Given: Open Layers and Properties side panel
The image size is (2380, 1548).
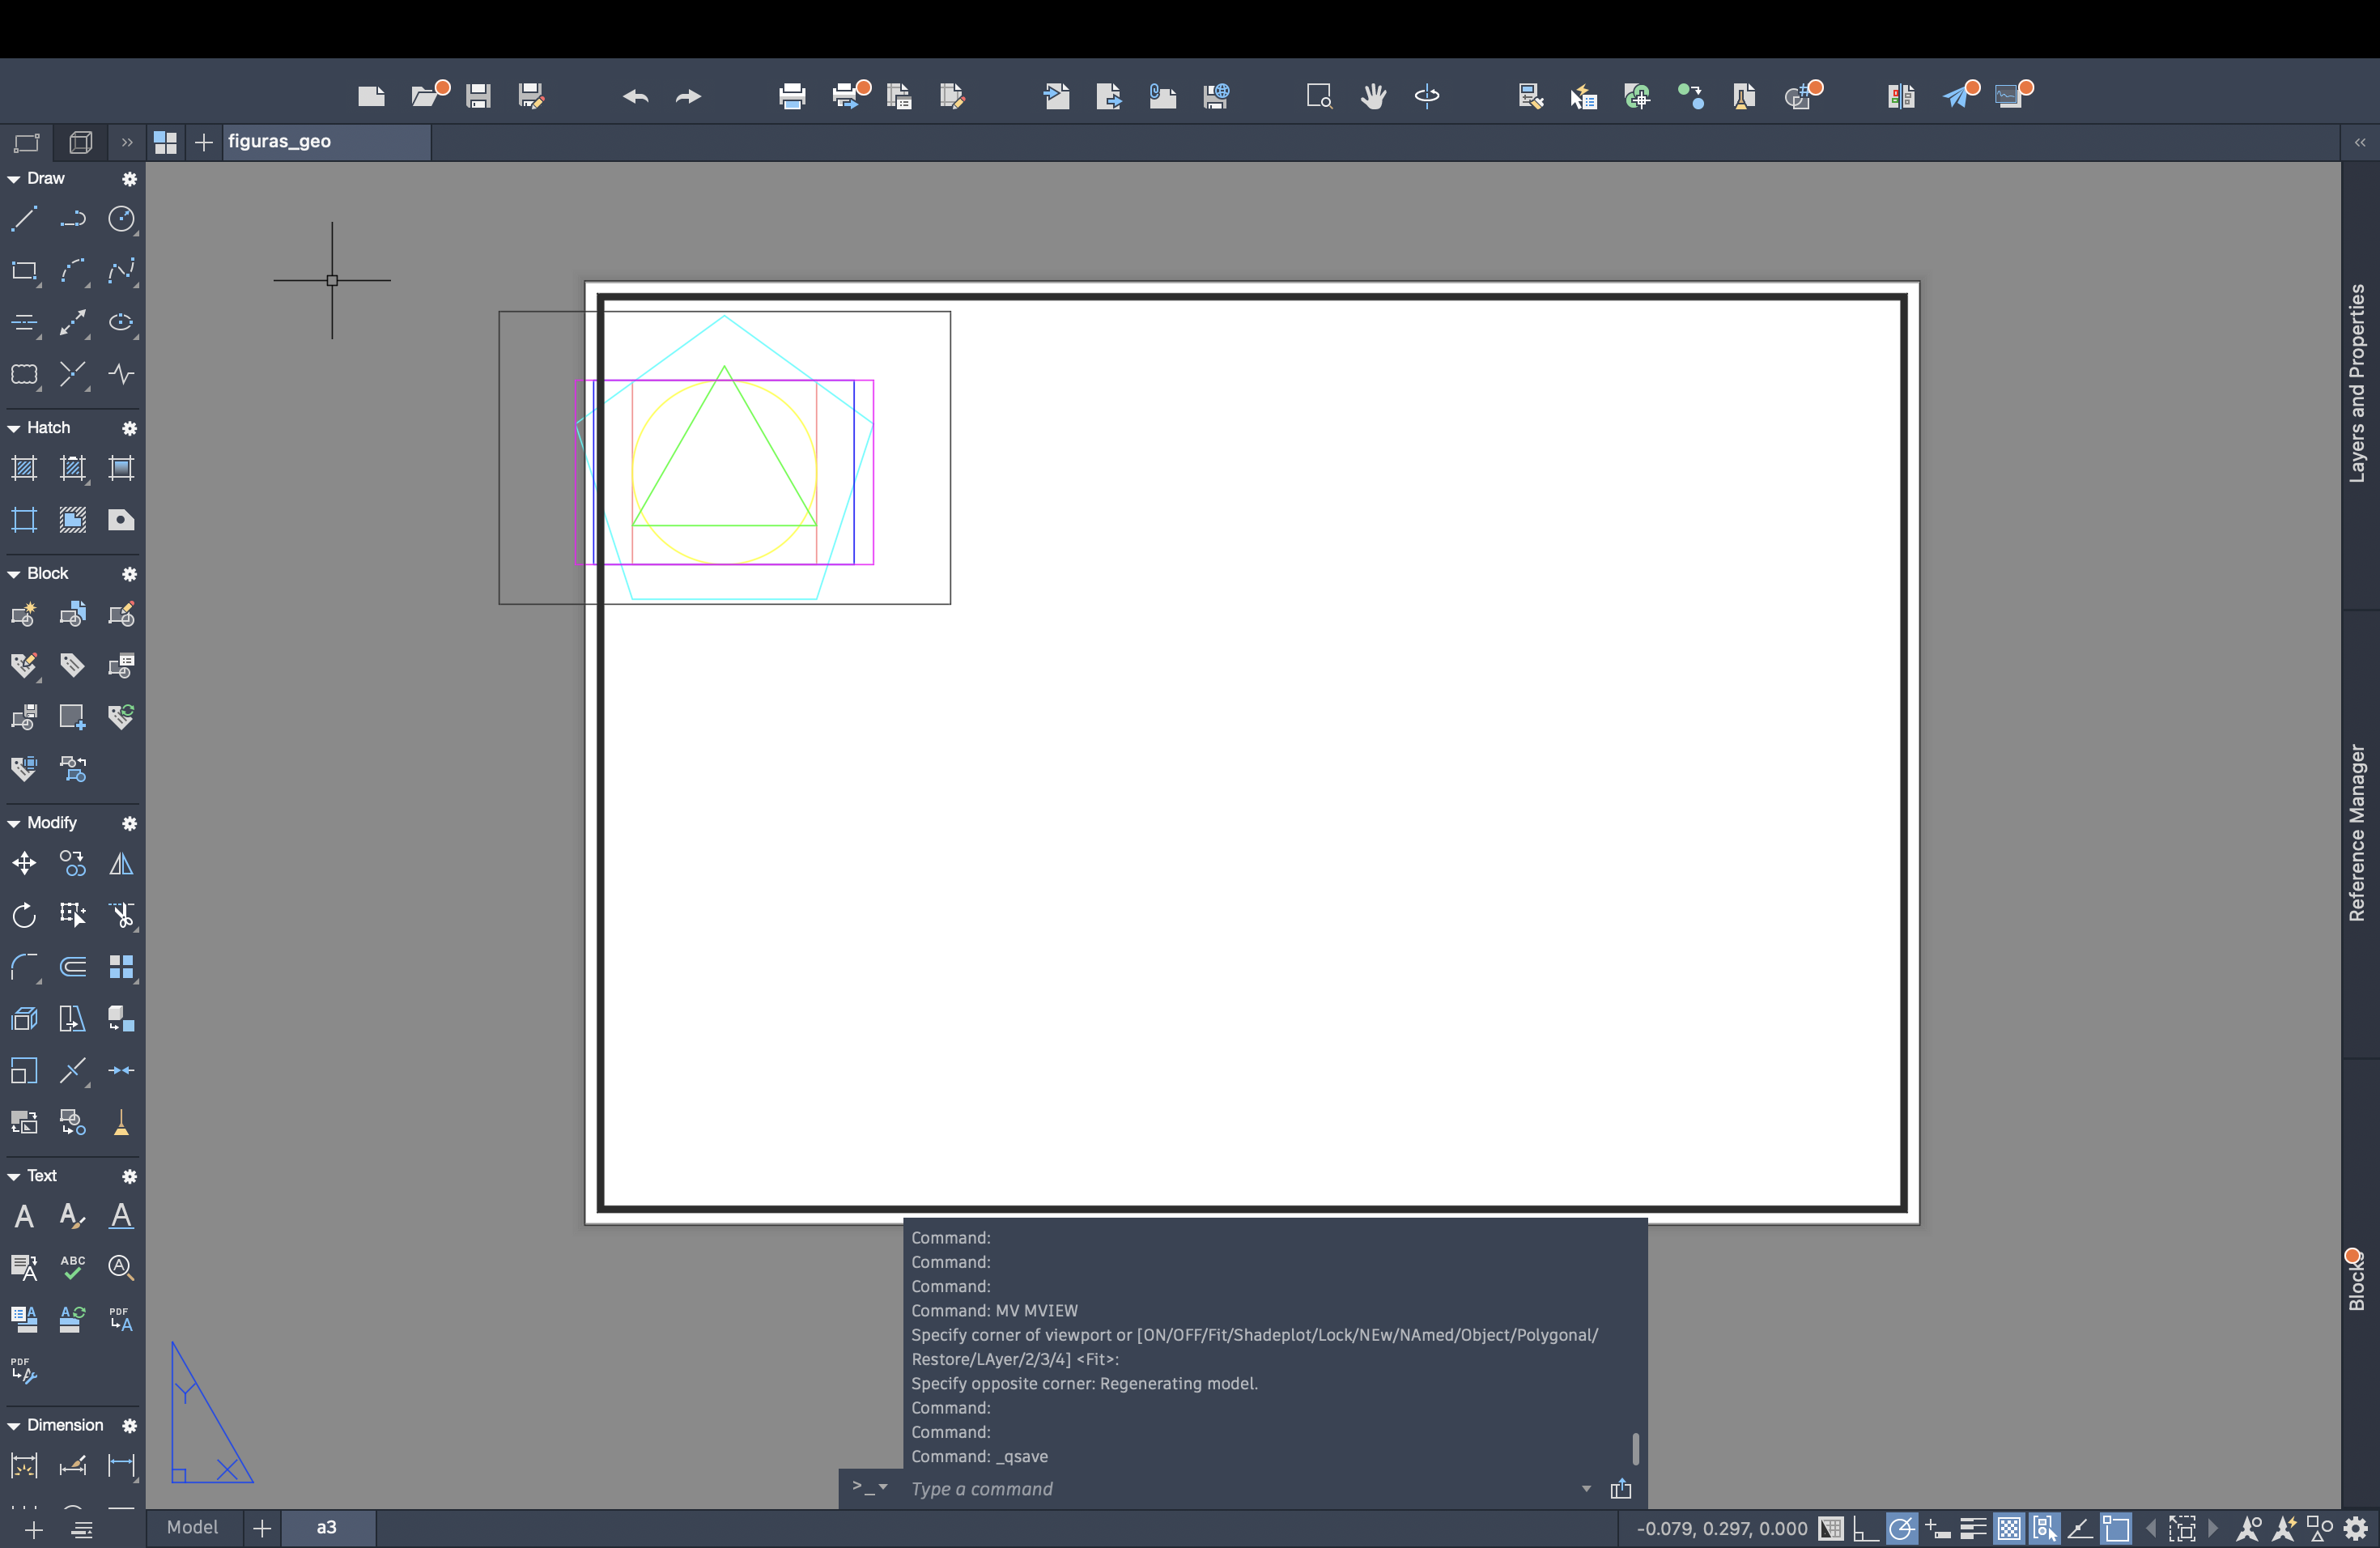Looking at the screenshot, I should [2358, 383].
